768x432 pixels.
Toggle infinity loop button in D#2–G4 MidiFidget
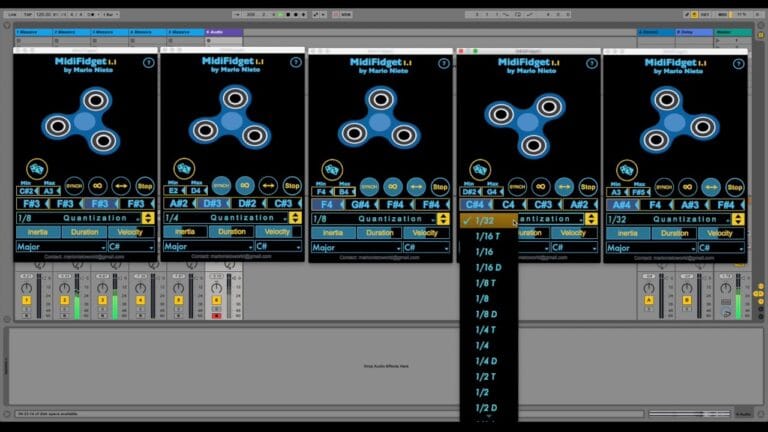[541, 186]
